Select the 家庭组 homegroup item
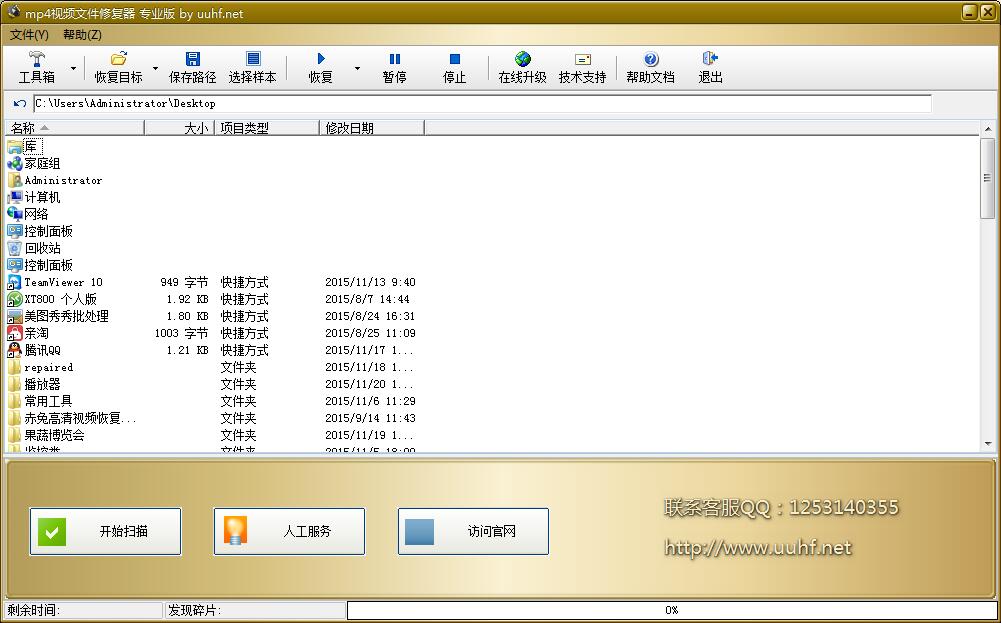 click(33, 163)
